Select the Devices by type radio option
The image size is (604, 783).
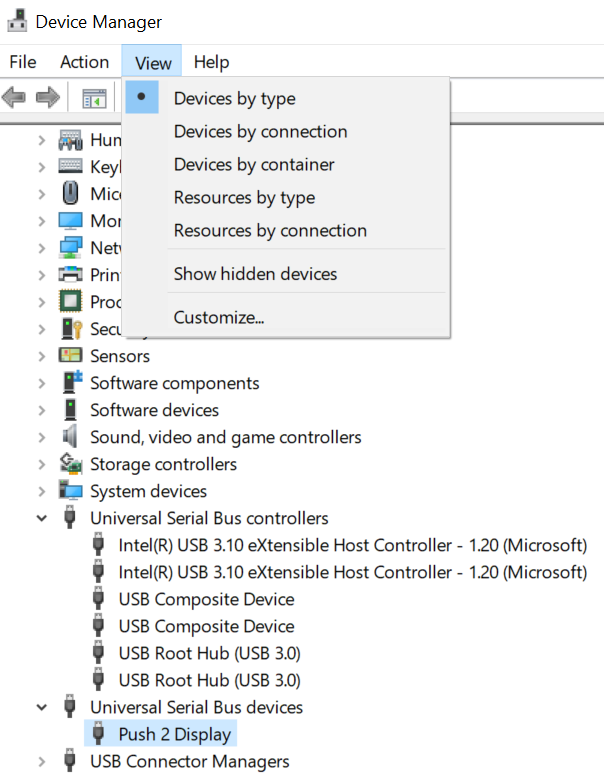(234, 98)
